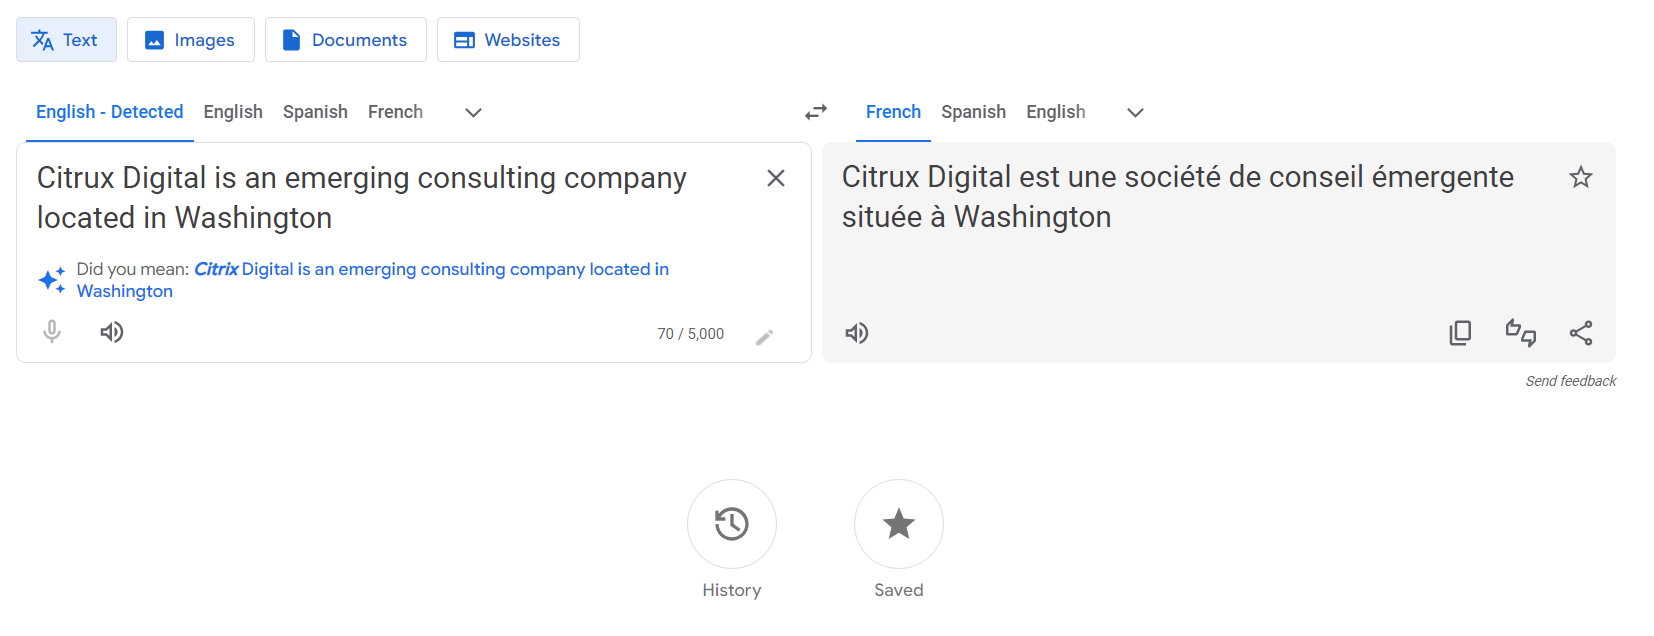Click the microphone icon to translate by voice
Viewport: 1654px width, 636px height.
click(x=51, y=331)
